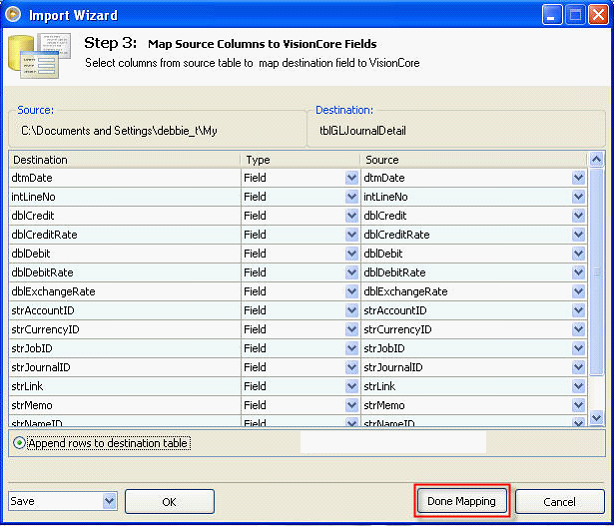The image size is (615, 527).
Task: Open Source dropdown in dblDebit row
Action: 578,254
